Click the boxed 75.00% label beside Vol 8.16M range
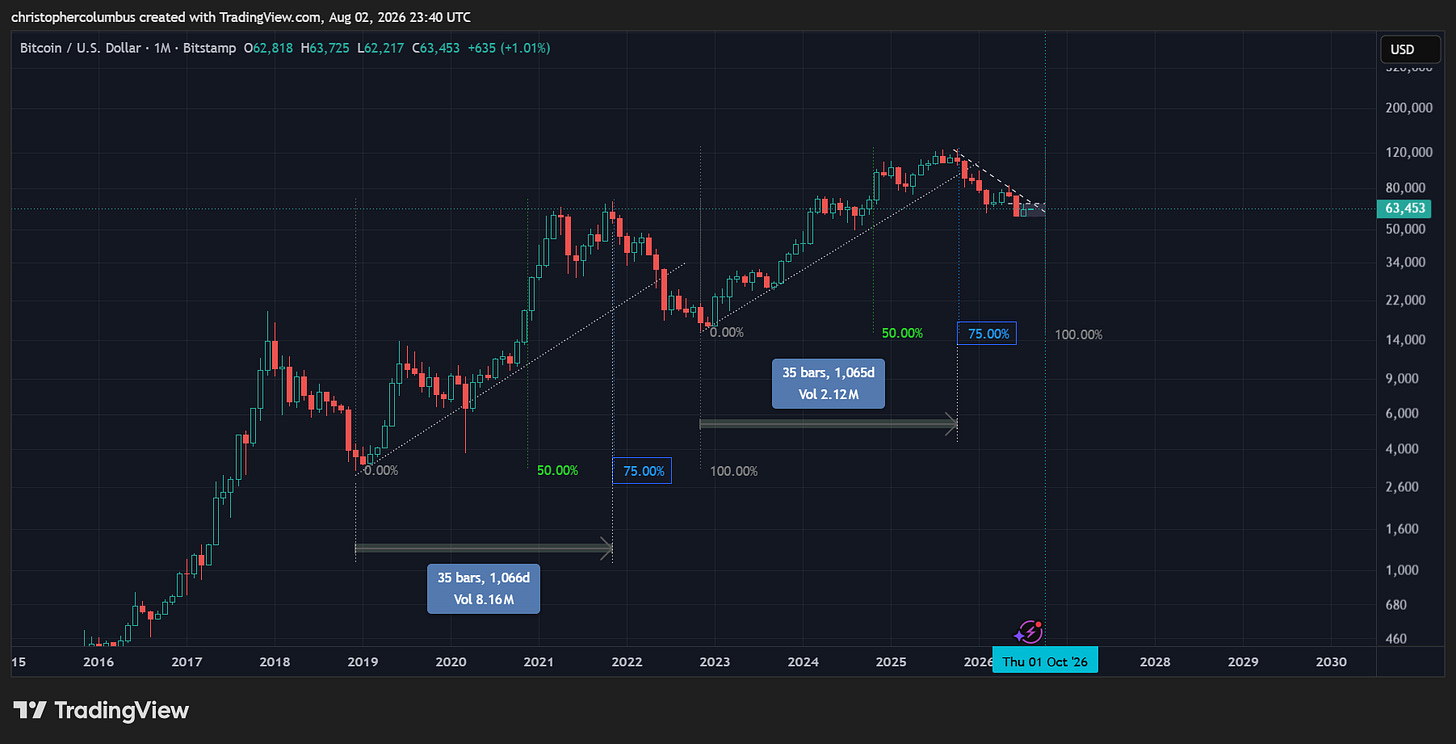This screenshot has height=744, width=1456. 642,471
